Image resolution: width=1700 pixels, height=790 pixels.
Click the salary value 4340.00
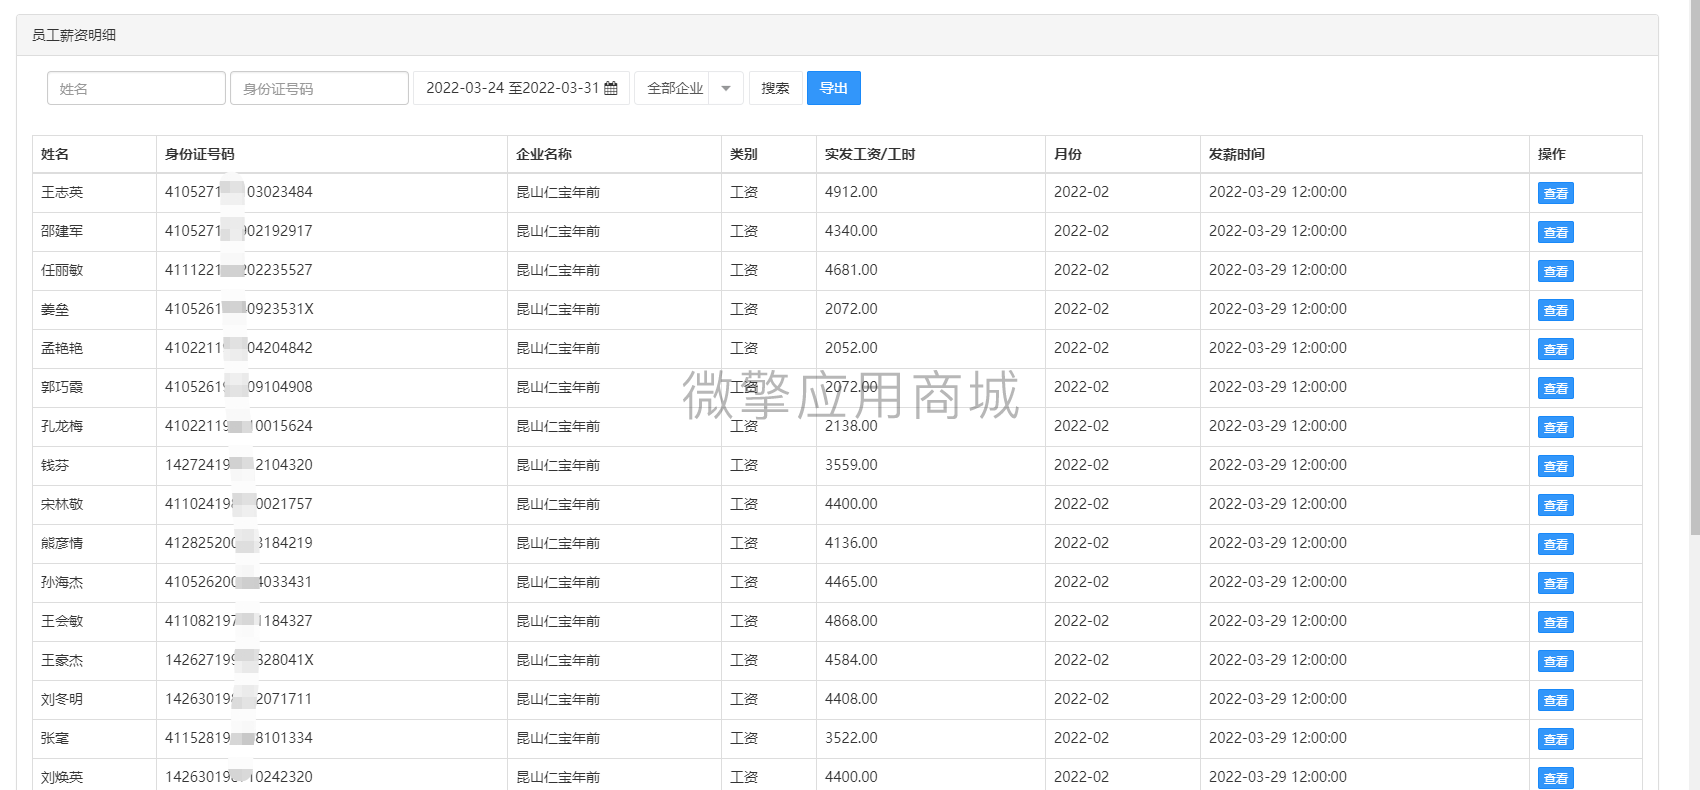point(851,231)
